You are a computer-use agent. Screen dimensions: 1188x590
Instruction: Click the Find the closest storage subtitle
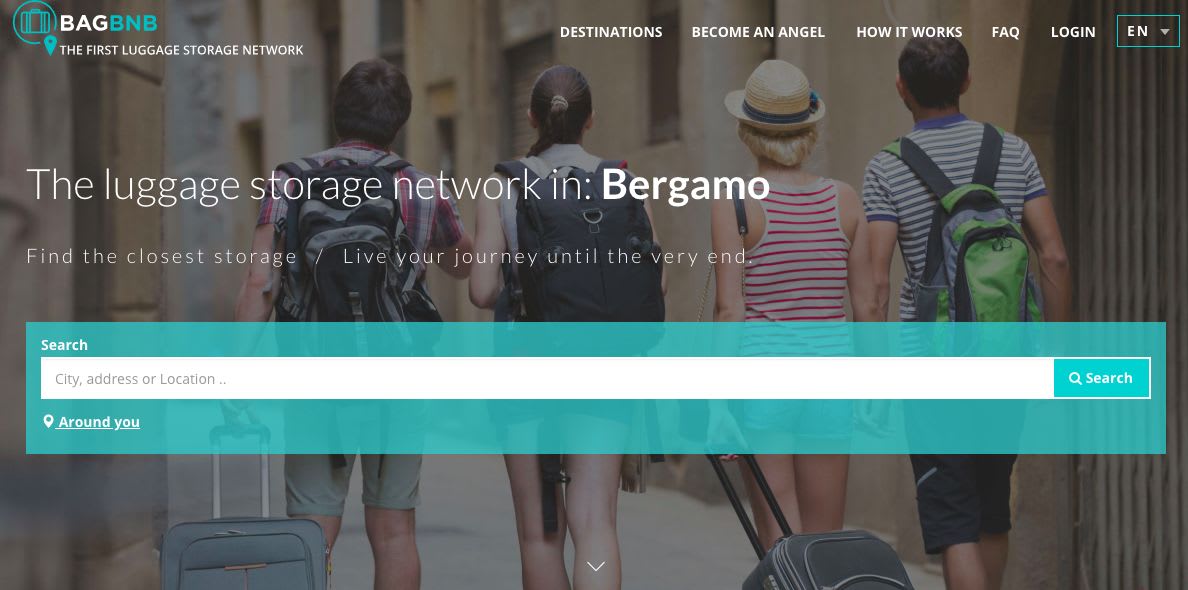pyautogui.click(x=161, y=256)
